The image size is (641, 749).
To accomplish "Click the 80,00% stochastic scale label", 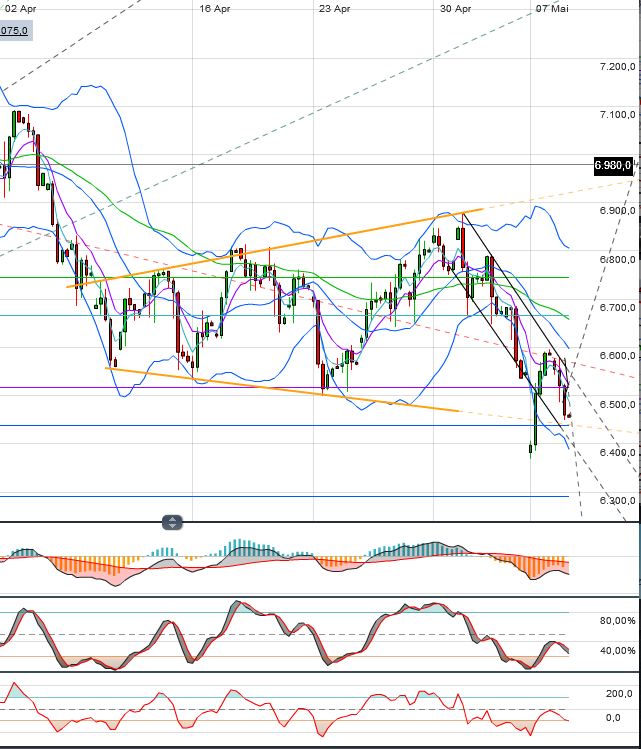I will (618, 621).
